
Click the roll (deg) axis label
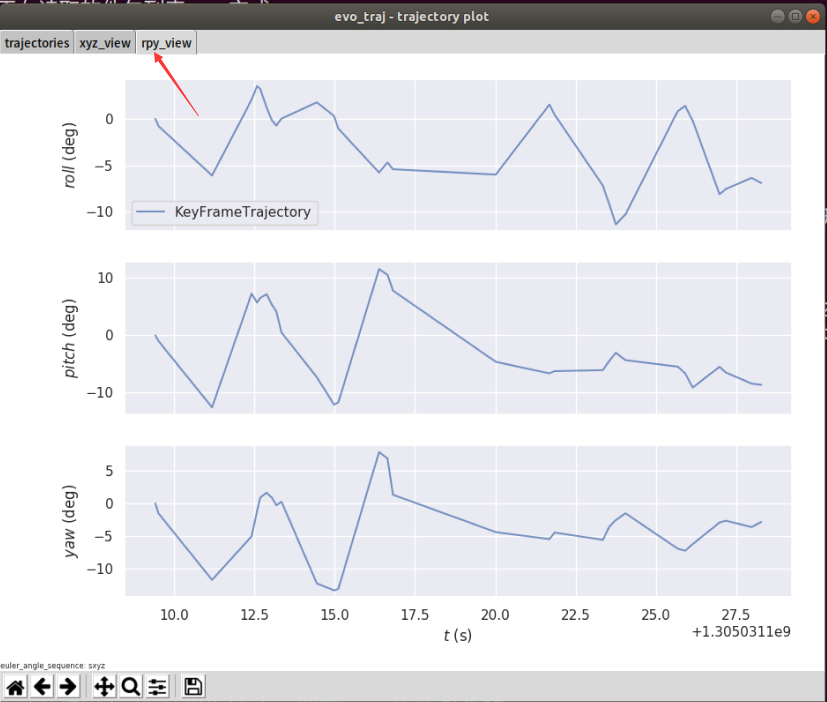pos(70,155)
